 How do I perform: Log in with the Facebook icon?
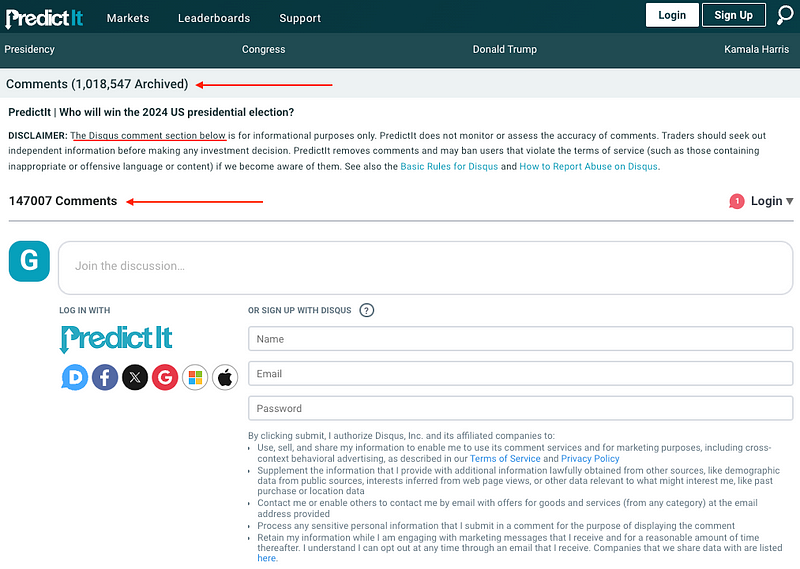(105, 377)
